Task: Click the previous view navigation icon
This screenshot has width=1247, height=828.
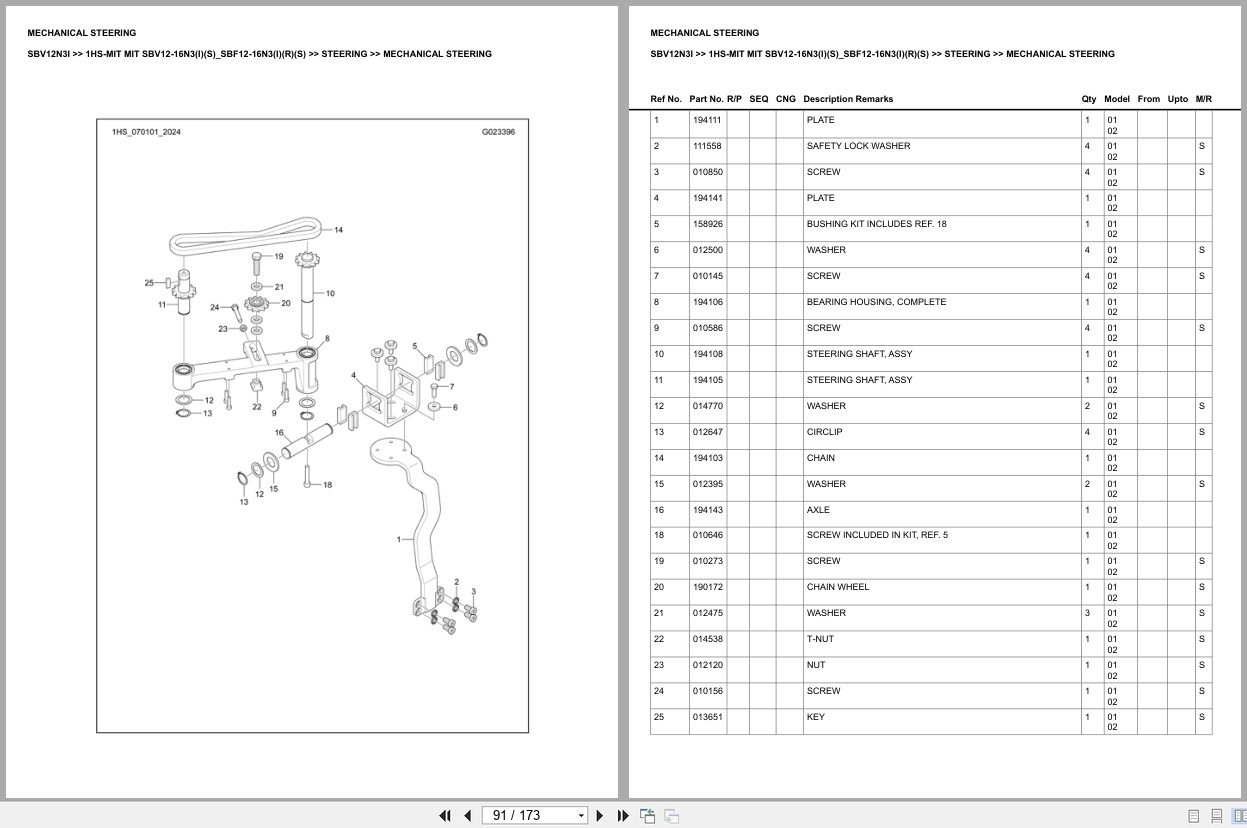Action: coord(648,816)
